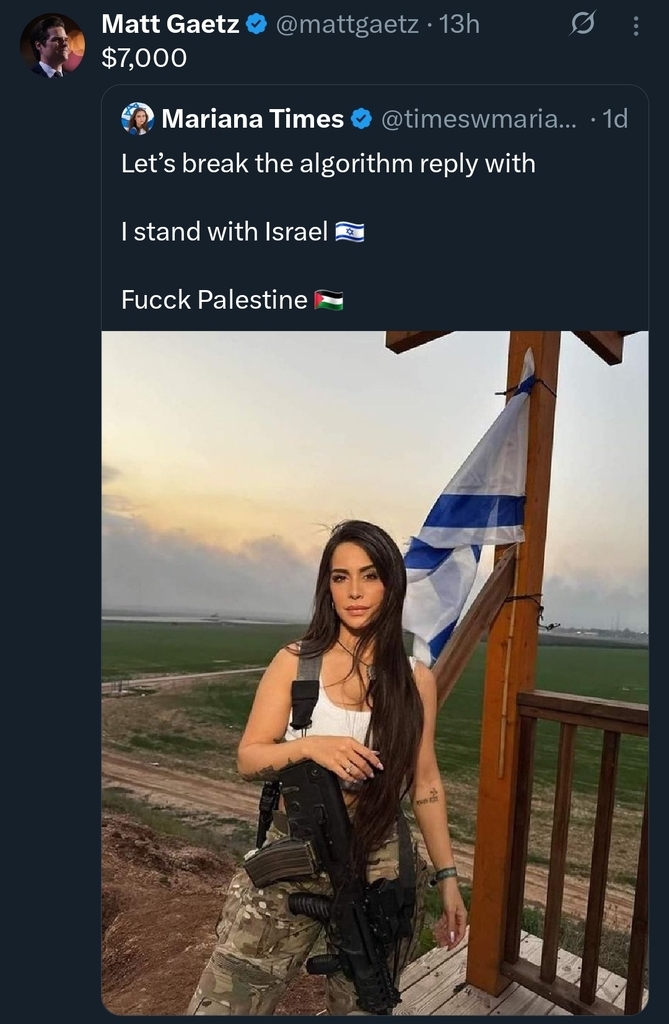Open the three-dot more options menu
Screen dimensions: 669x1024
click(x=635, y=27)
